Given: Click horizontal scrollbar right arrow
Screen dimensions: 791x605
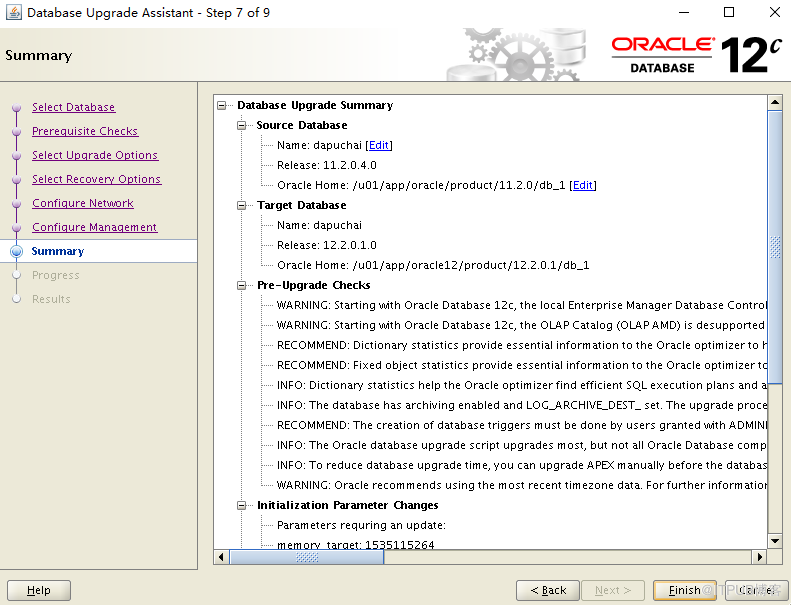Looking at the screenshot, I should 760,557.
